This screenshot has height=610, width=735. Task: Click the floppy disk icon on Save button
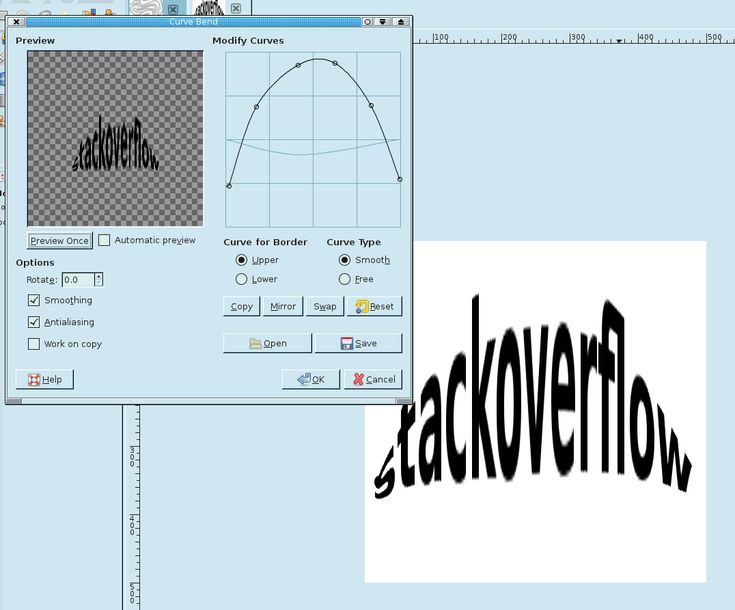[347, 343]
